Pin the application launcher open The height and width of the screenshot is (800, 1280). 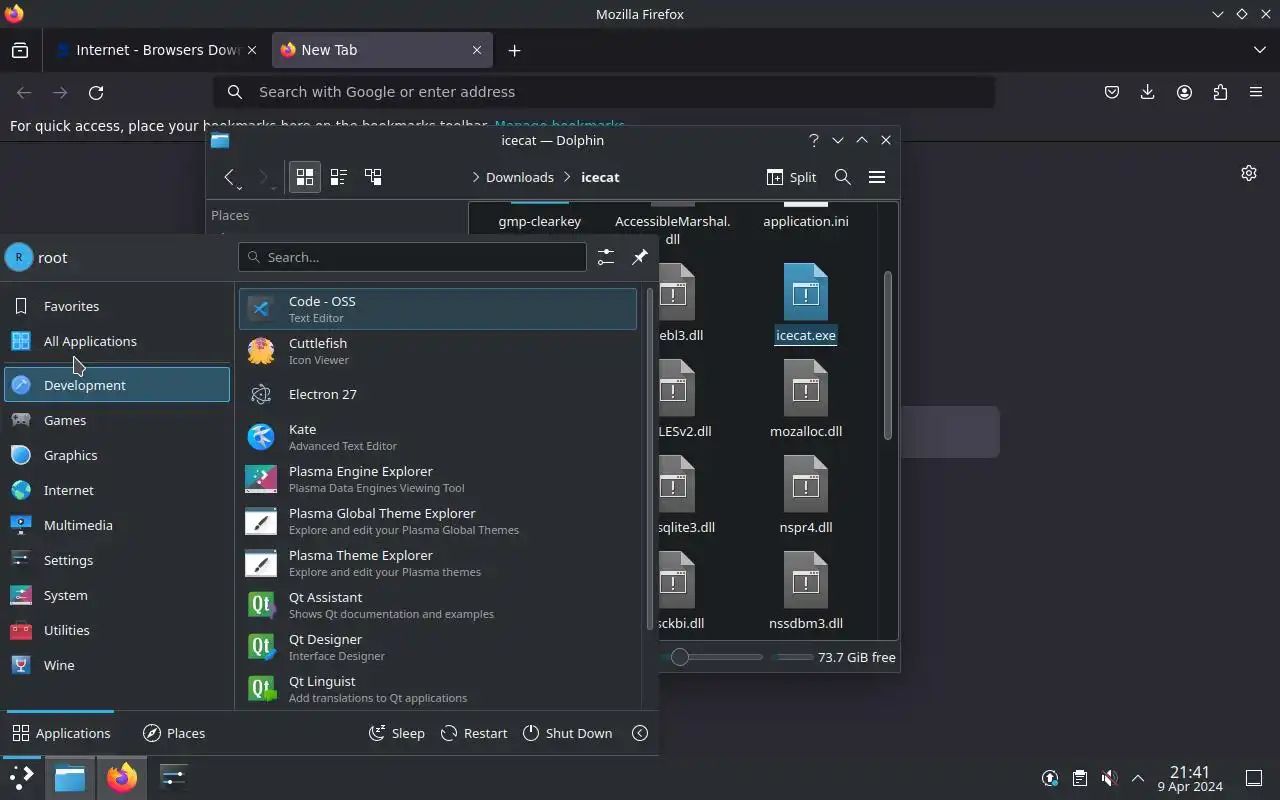640,257
